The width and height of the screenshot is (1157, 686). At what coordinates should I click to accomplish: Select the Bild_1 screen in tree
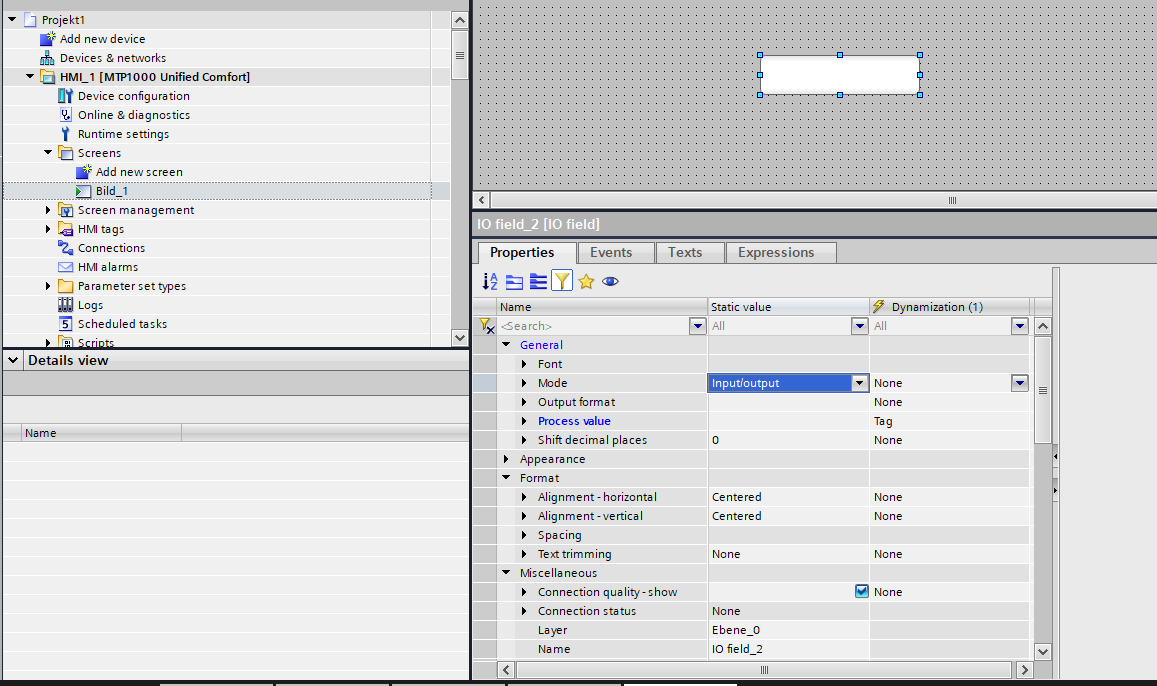tap(111, 191)
